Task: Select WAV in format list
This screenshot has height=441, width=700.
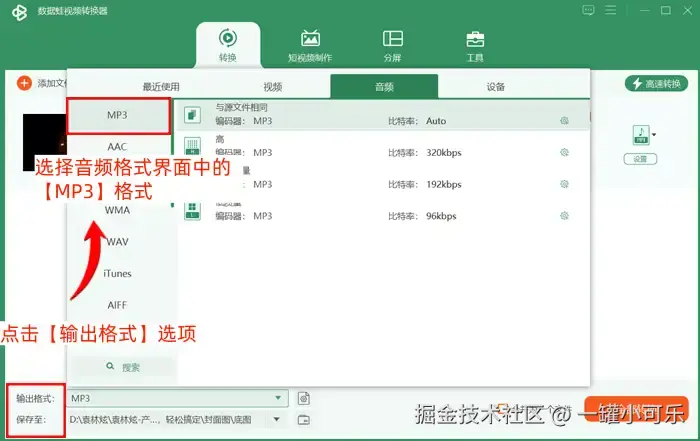Action: pyautogui.click(x=118, y=241)
